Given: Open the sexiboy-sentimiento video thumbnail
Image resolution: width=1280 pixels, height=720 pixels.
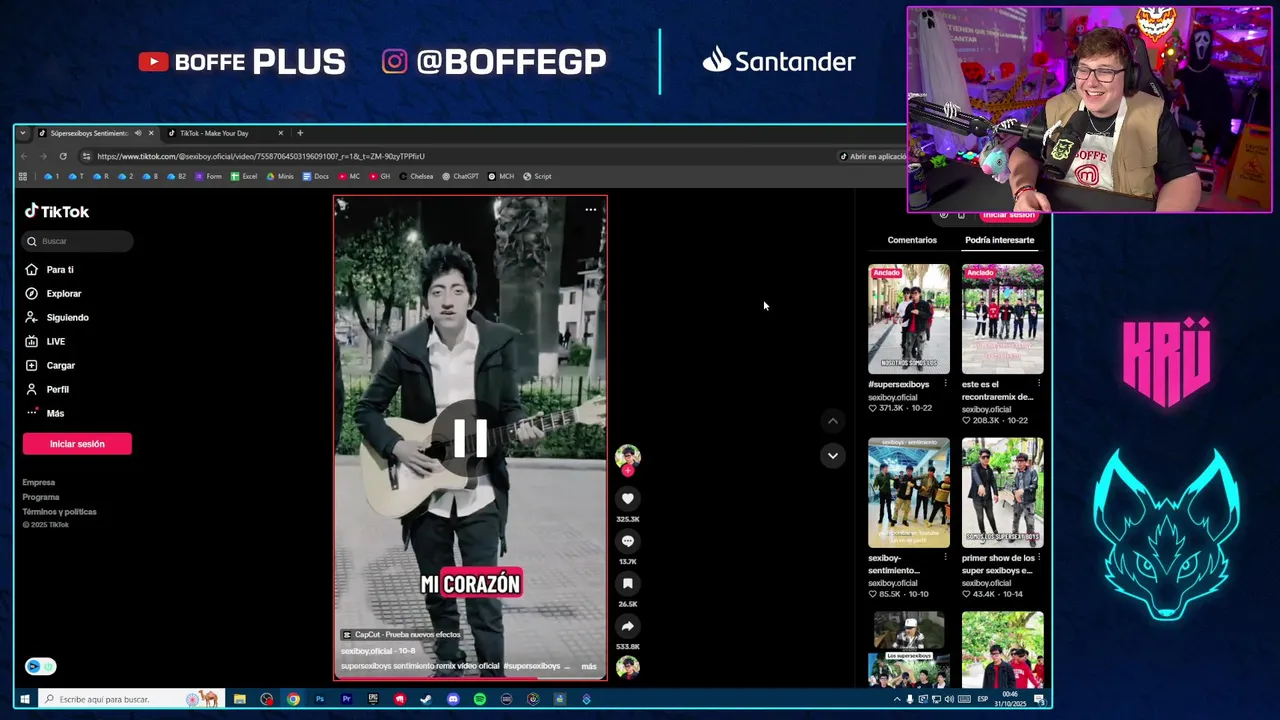Looking at the screenshot, I should [x=909, y=492].
